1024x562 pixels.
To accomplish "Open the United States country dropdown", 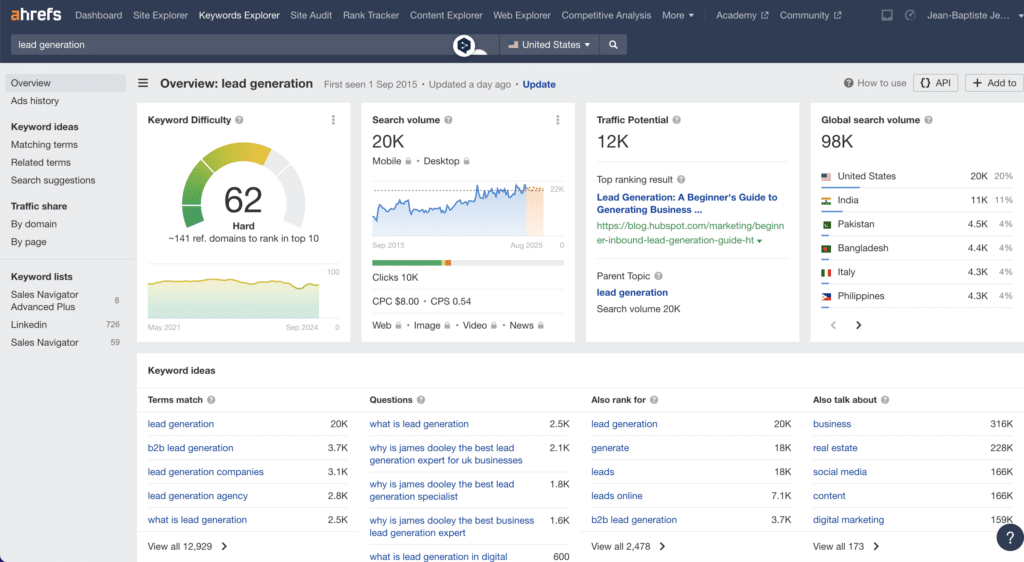I will pos(549,44).
